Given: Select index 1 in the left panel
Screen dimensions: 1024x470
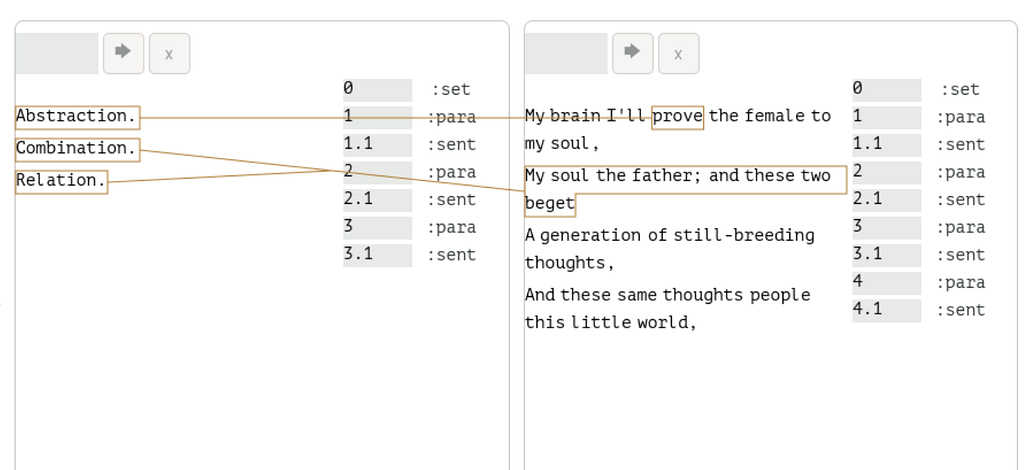Looking at the screenshot, I should tap(377, 118).
